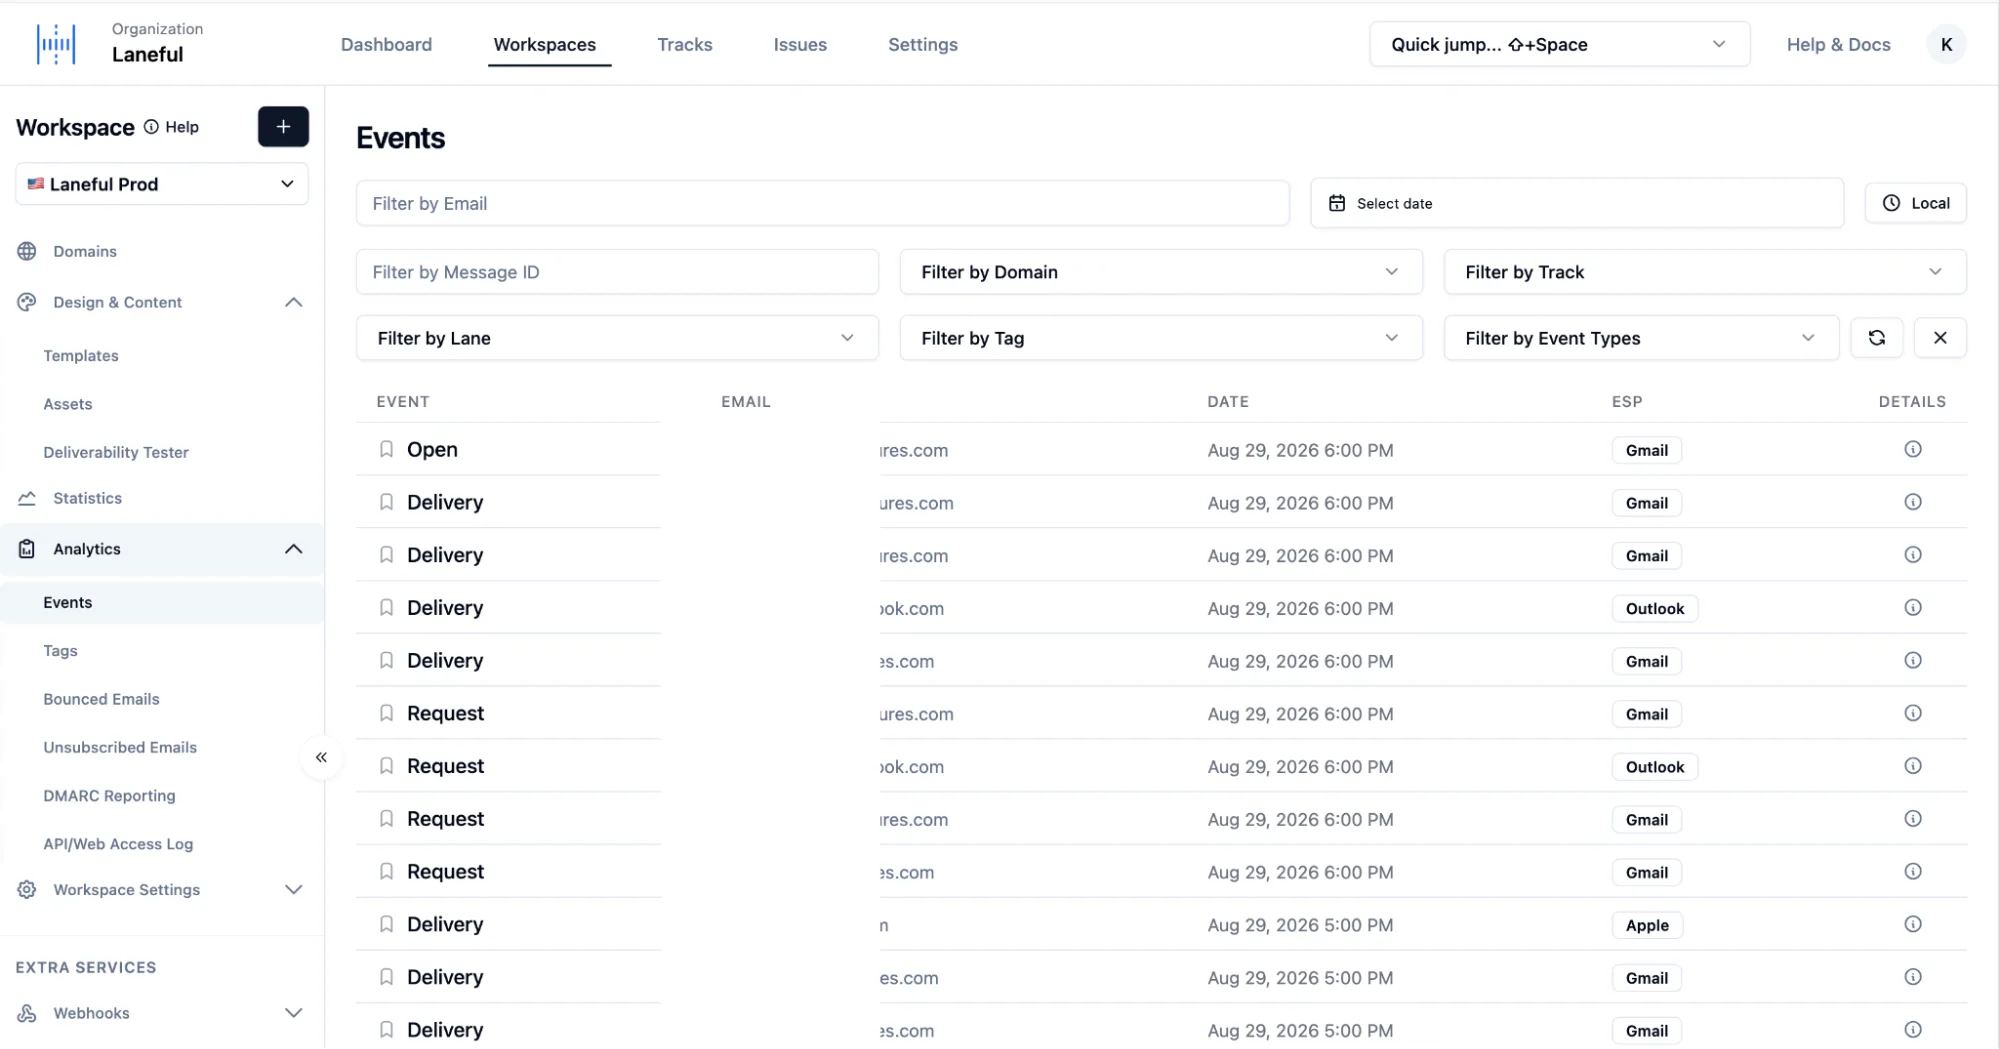The height and width of the screenshot is (1049, 1999).
Task: Open details icon for first Outlook Delivery row
Action: pyautogui.click(x=1912, y=607)
